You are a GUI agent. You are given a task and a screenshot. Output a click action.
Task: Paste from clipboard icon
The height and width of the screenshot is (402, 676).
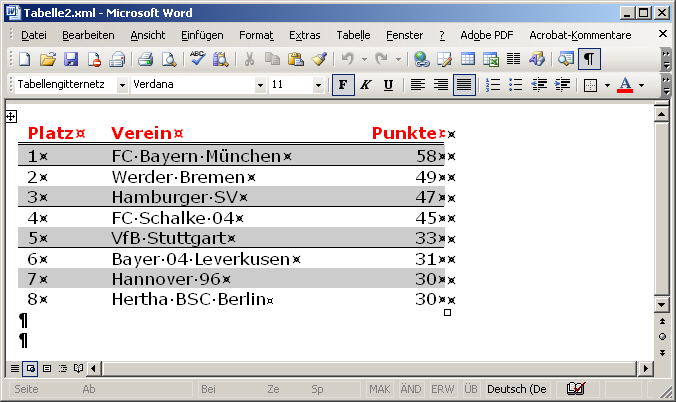[296, 59]
